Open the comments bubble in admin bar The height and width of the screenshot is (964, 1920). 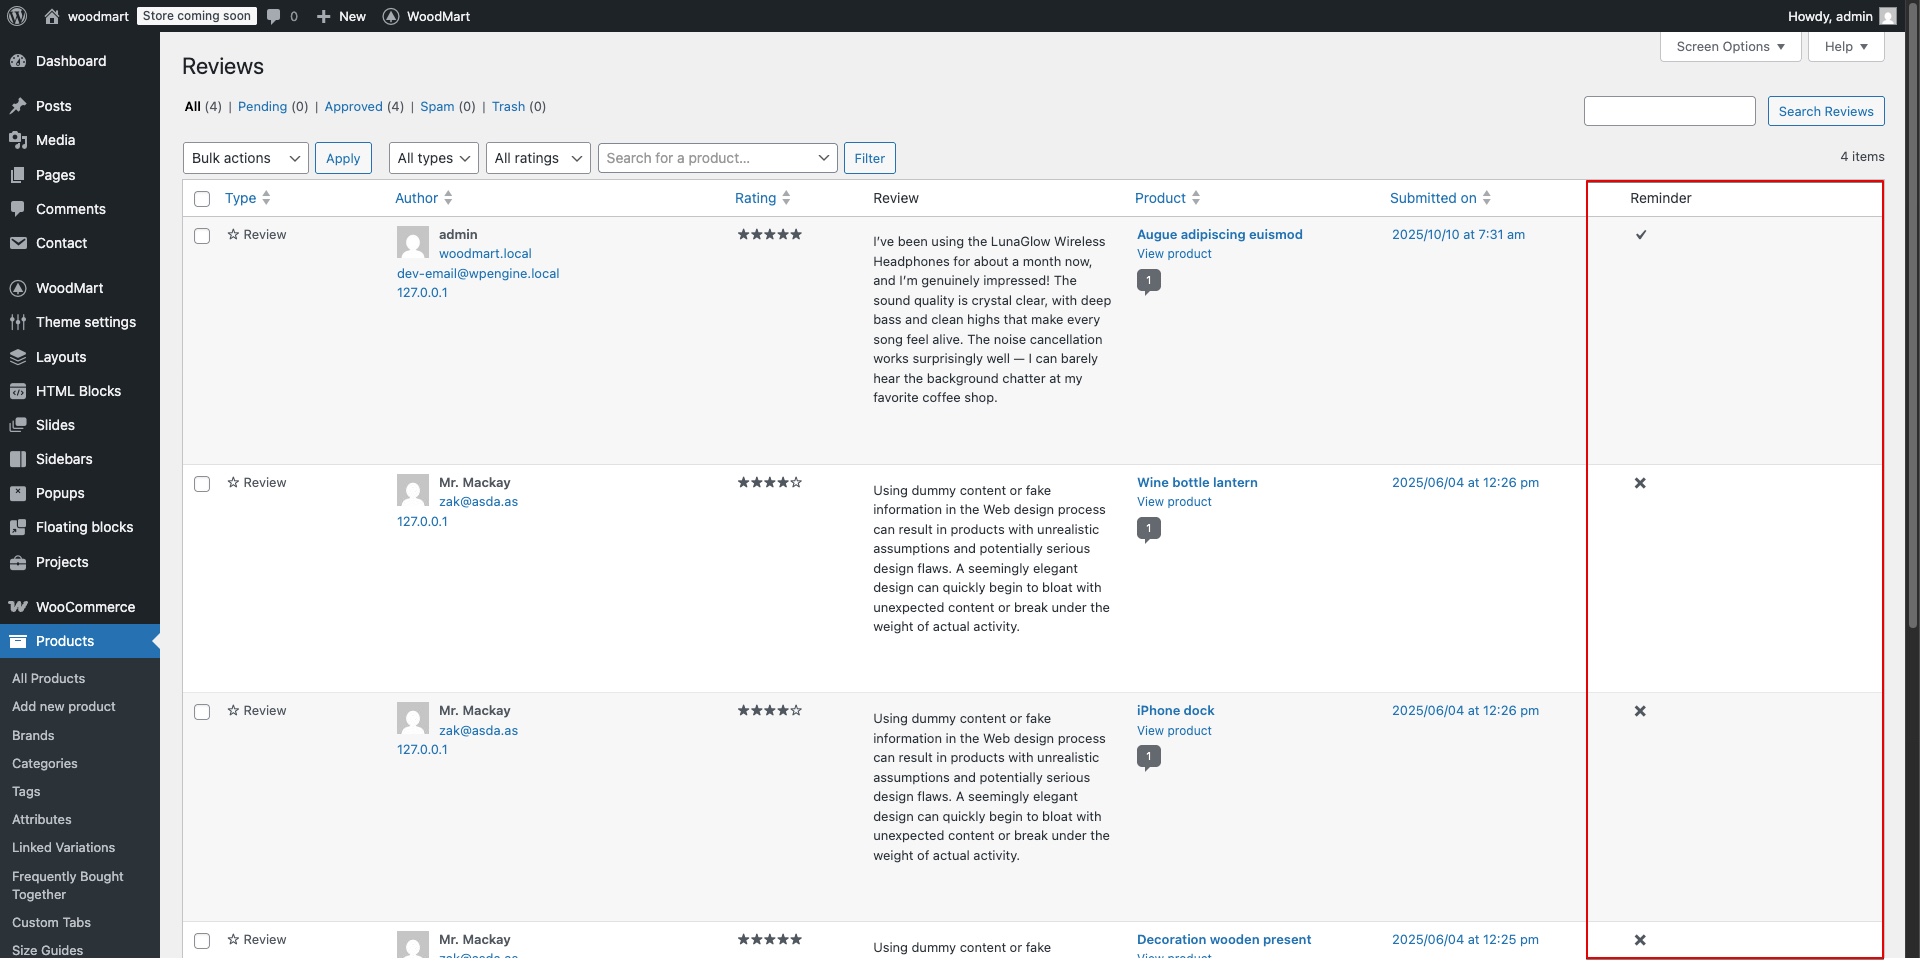[274, 16]
